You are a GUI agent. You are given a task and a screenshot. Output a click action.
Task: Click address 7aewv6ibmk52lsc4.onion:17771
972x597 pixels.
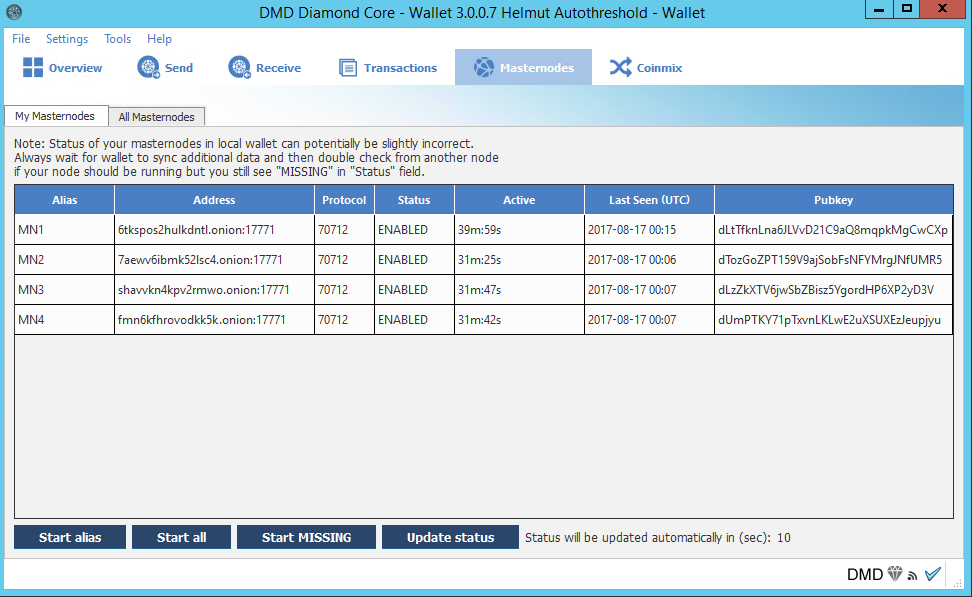coord(214,259)
